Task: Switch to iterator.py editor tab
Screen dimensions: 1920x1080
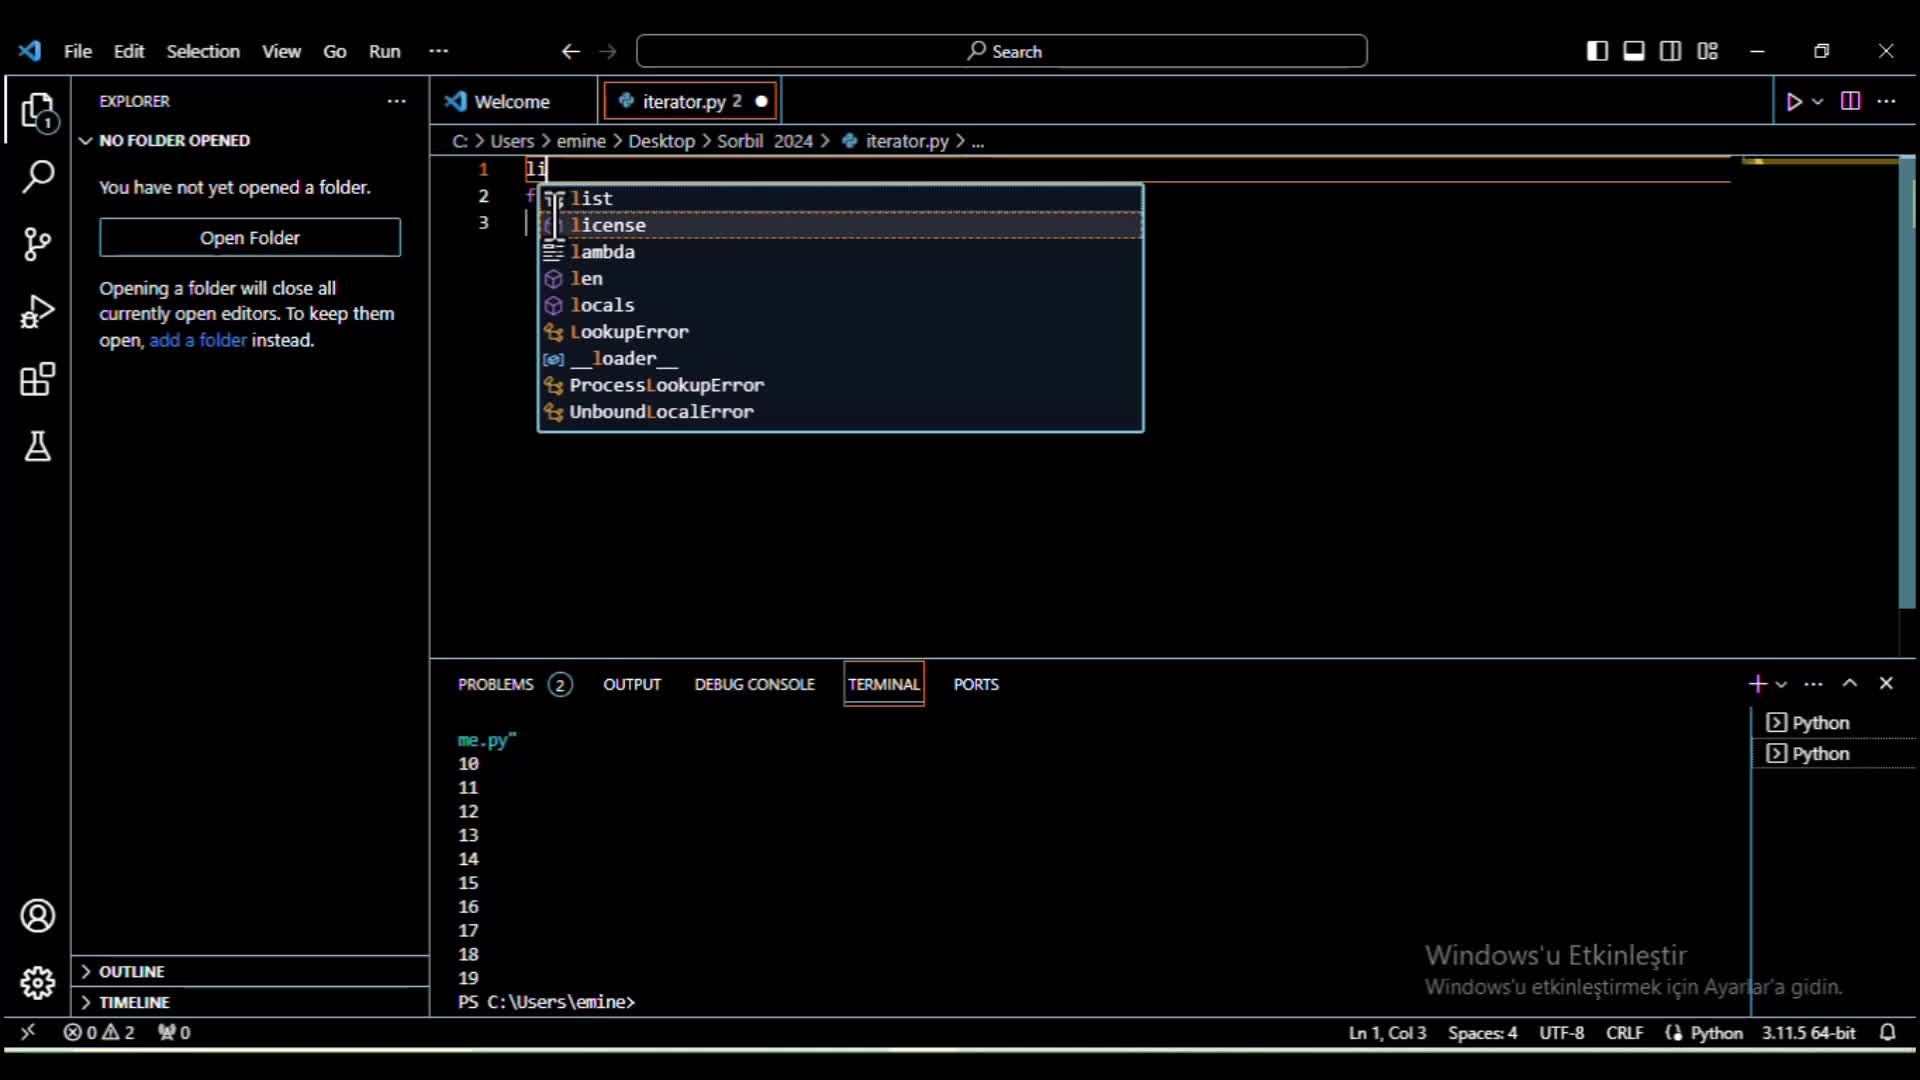Action: tap(690, 101)
